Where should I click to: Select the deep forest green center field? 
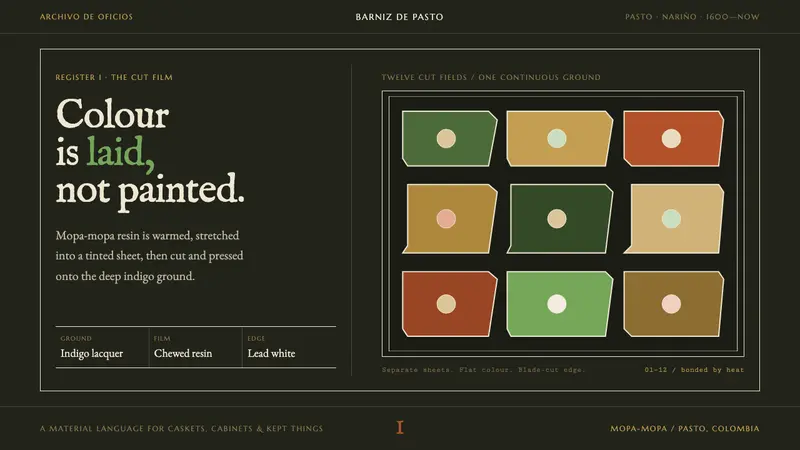pyautogui.click(x=560, y=219)
